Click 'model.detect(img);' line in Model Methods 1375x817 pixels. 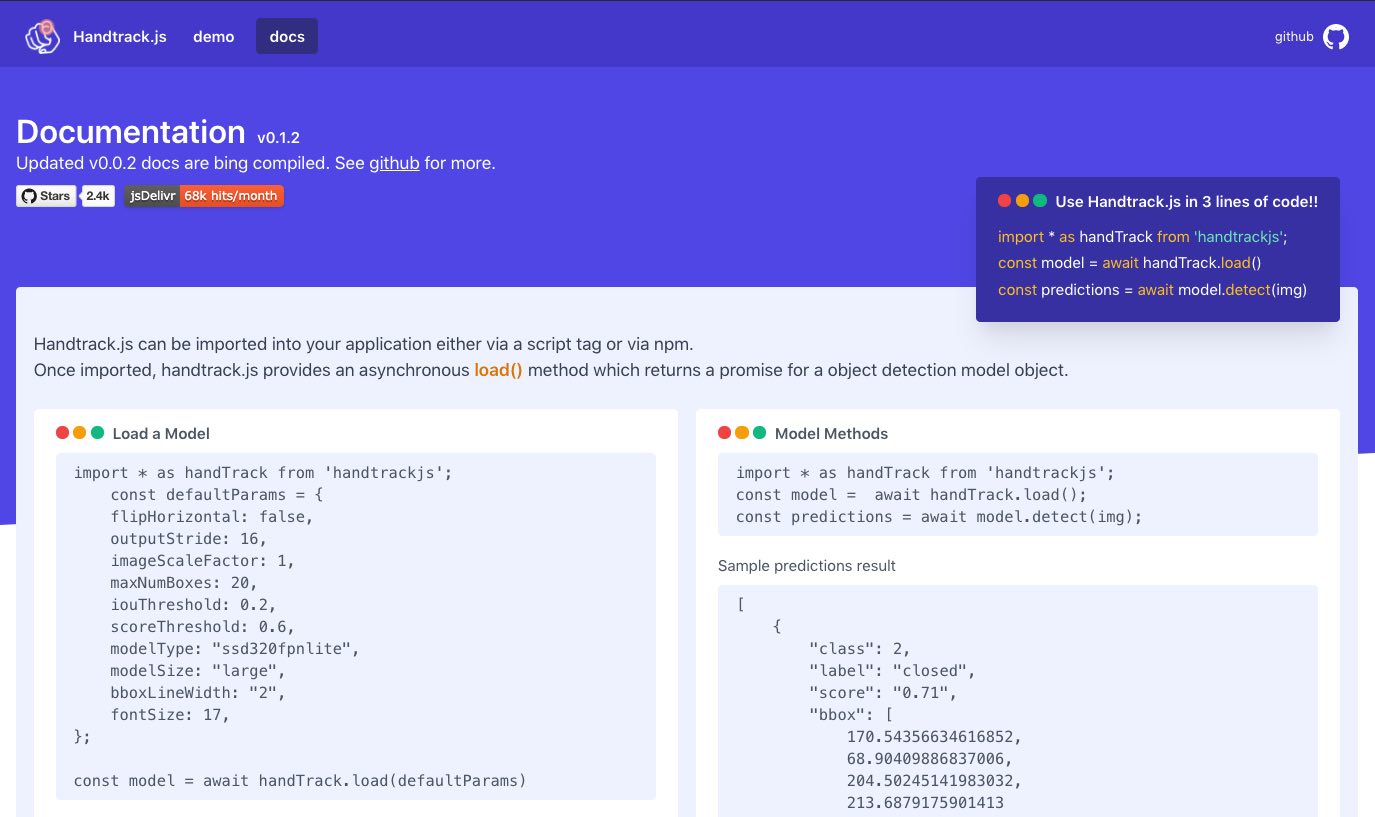(939, 517)
